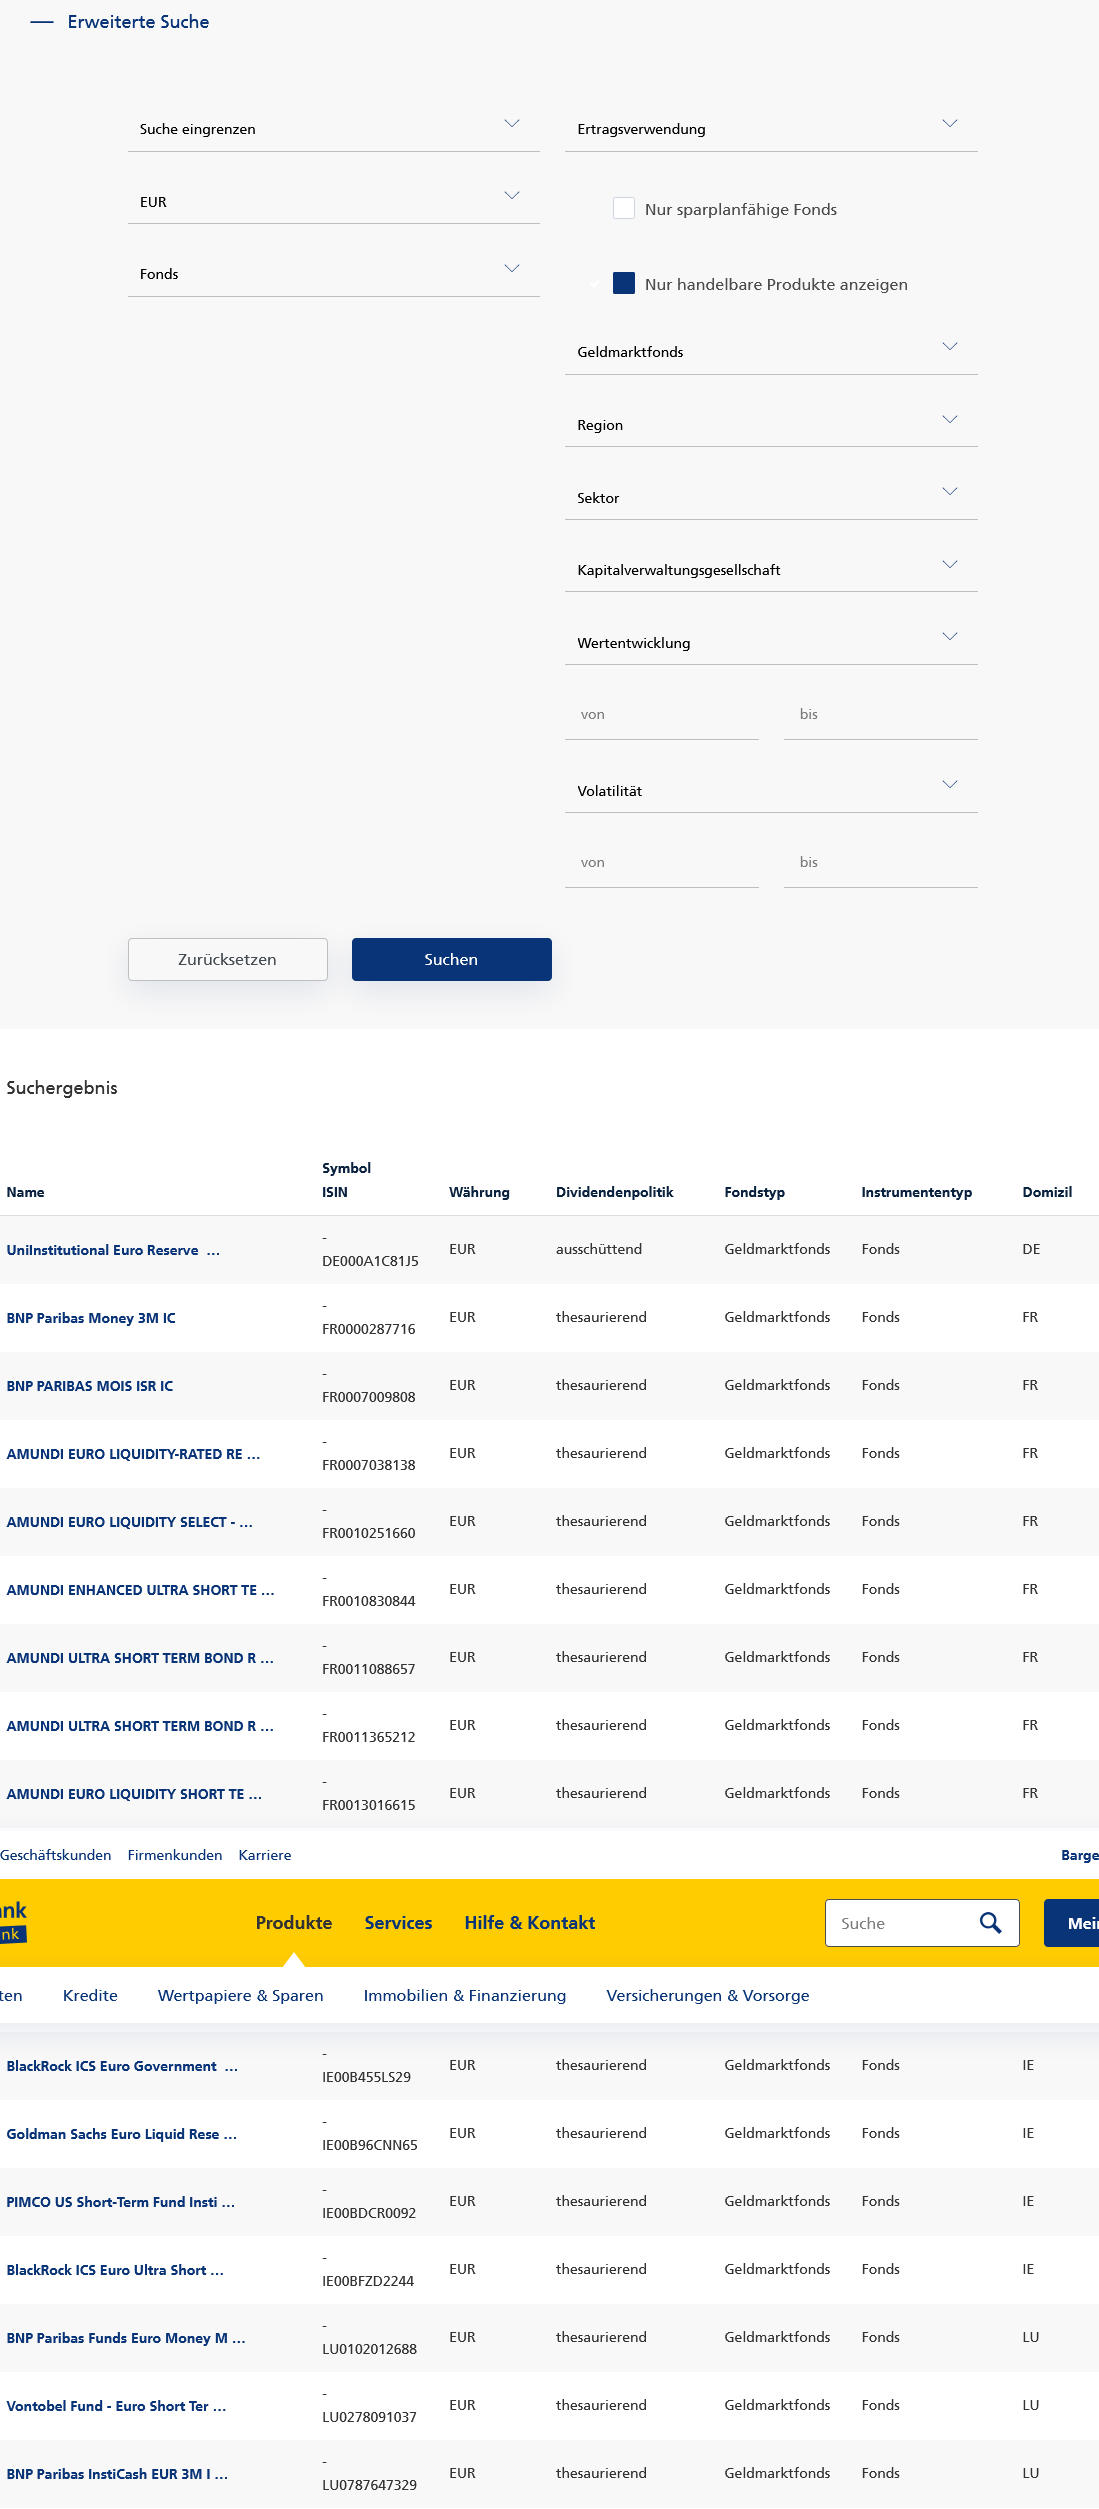Open Suche eingrenzen dropdown
Image resolution: width=1099 pixels, height=2509 pixels.
coord(334,129)
